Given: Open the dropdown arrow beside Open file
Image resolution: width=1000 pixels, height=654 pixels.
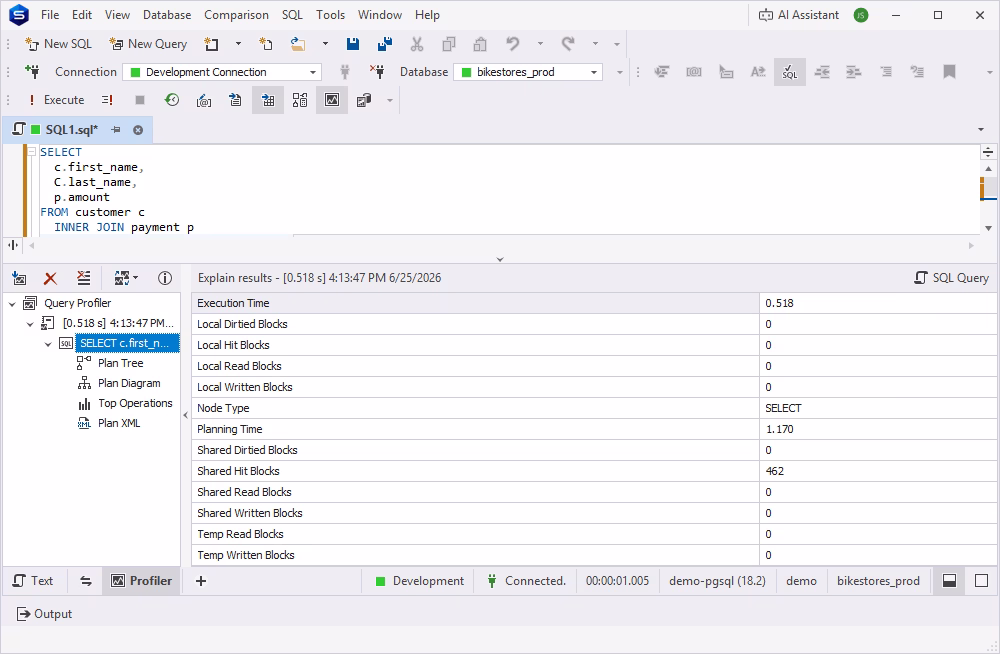Looking at the screenshot, I should point(325,44).
